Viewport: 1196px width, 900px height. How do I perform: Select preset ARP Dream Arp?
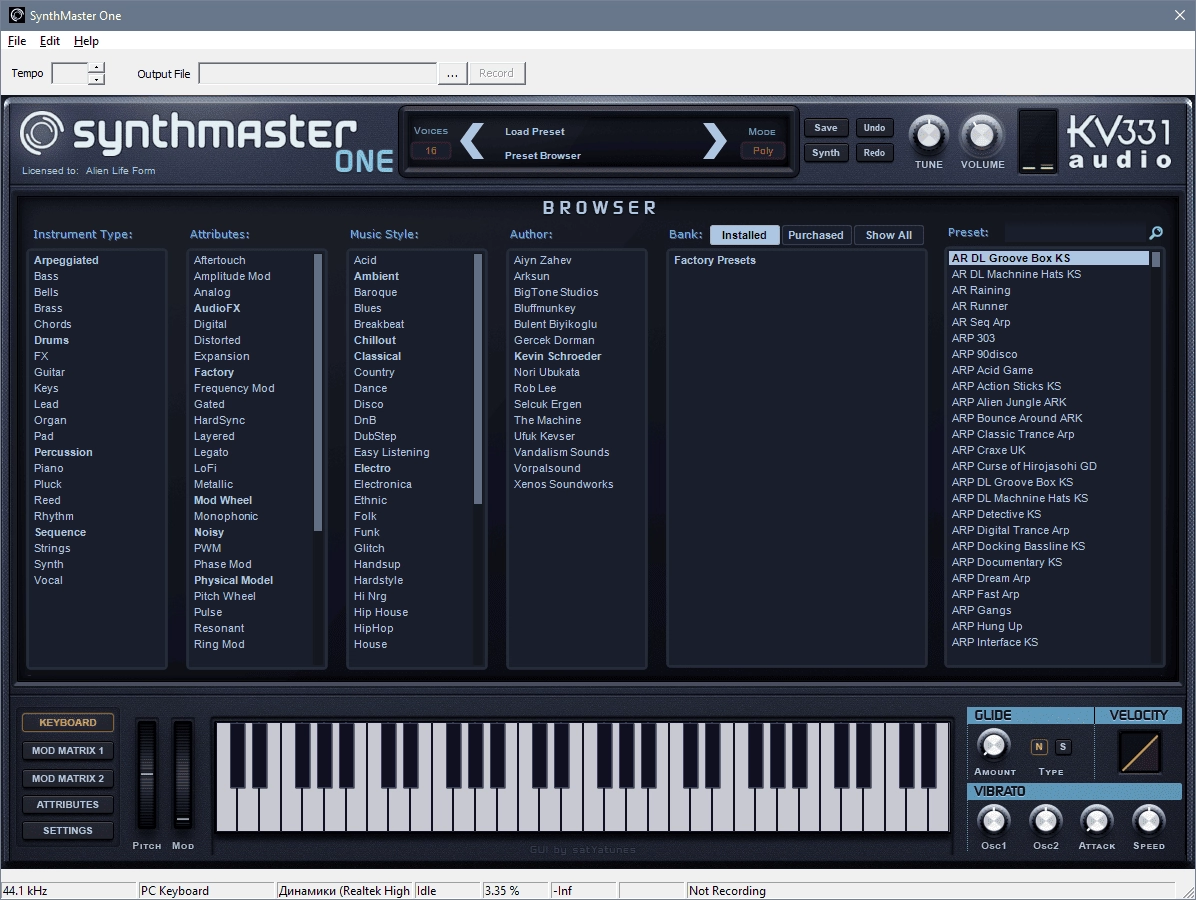(991, 578)
